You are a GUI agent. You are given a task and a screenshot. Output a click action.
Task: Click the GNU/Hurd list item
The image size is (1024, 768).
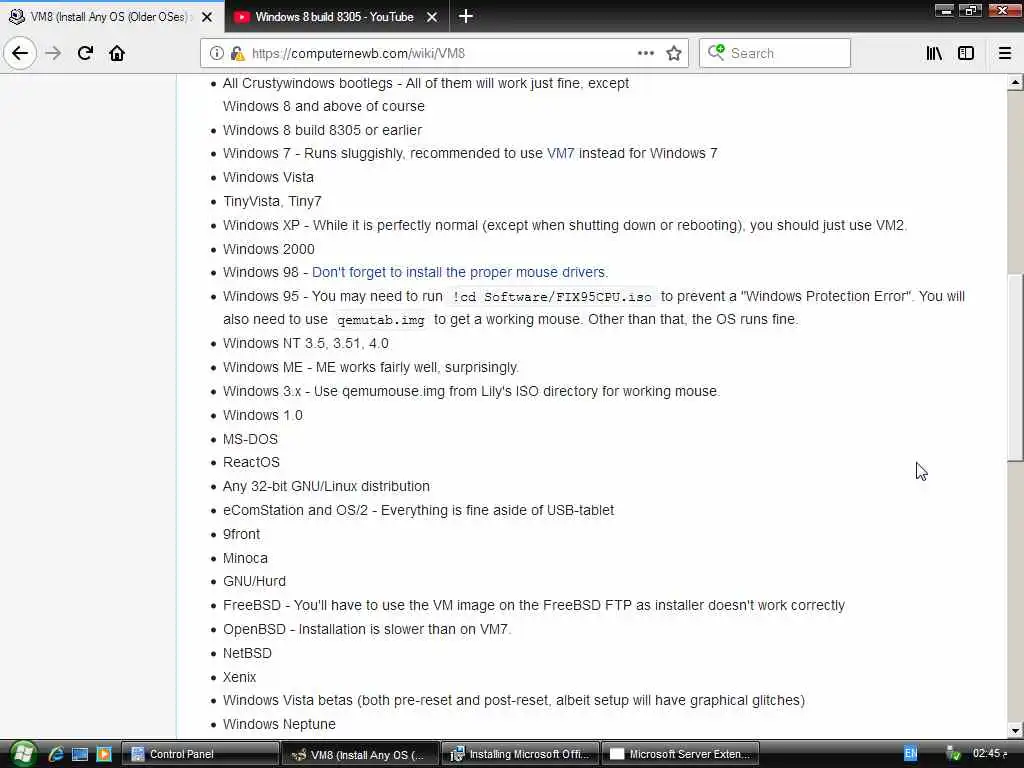point(254,581)
